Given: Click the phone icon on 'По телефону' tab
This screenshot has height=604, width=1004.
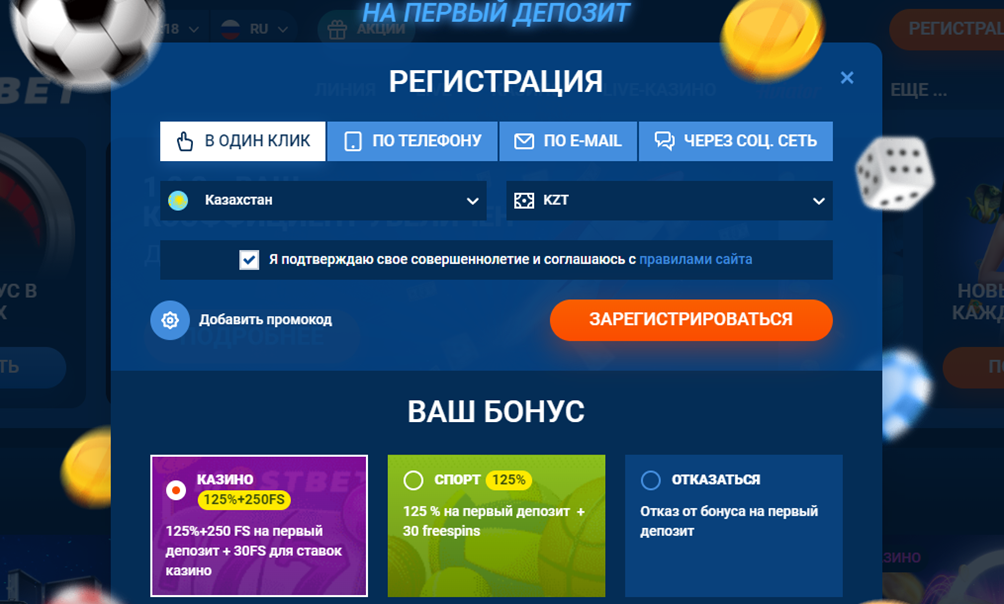Looking at the screenshot, I should coord(353,141).
